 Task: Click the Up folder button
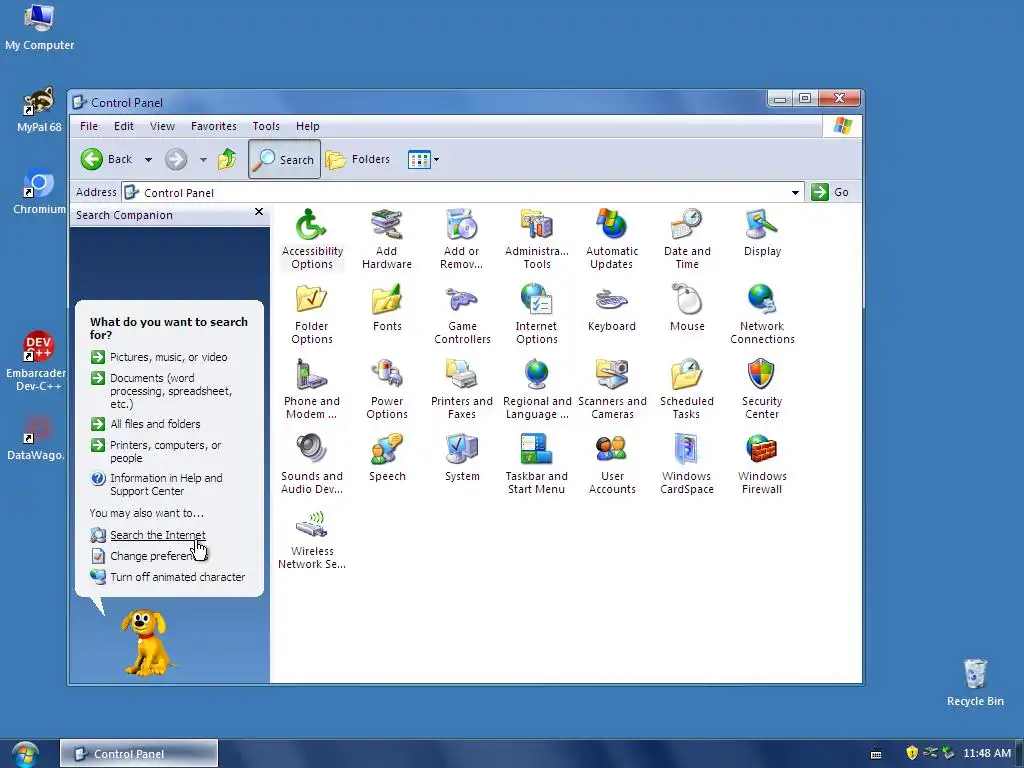(x=227, y=159)
